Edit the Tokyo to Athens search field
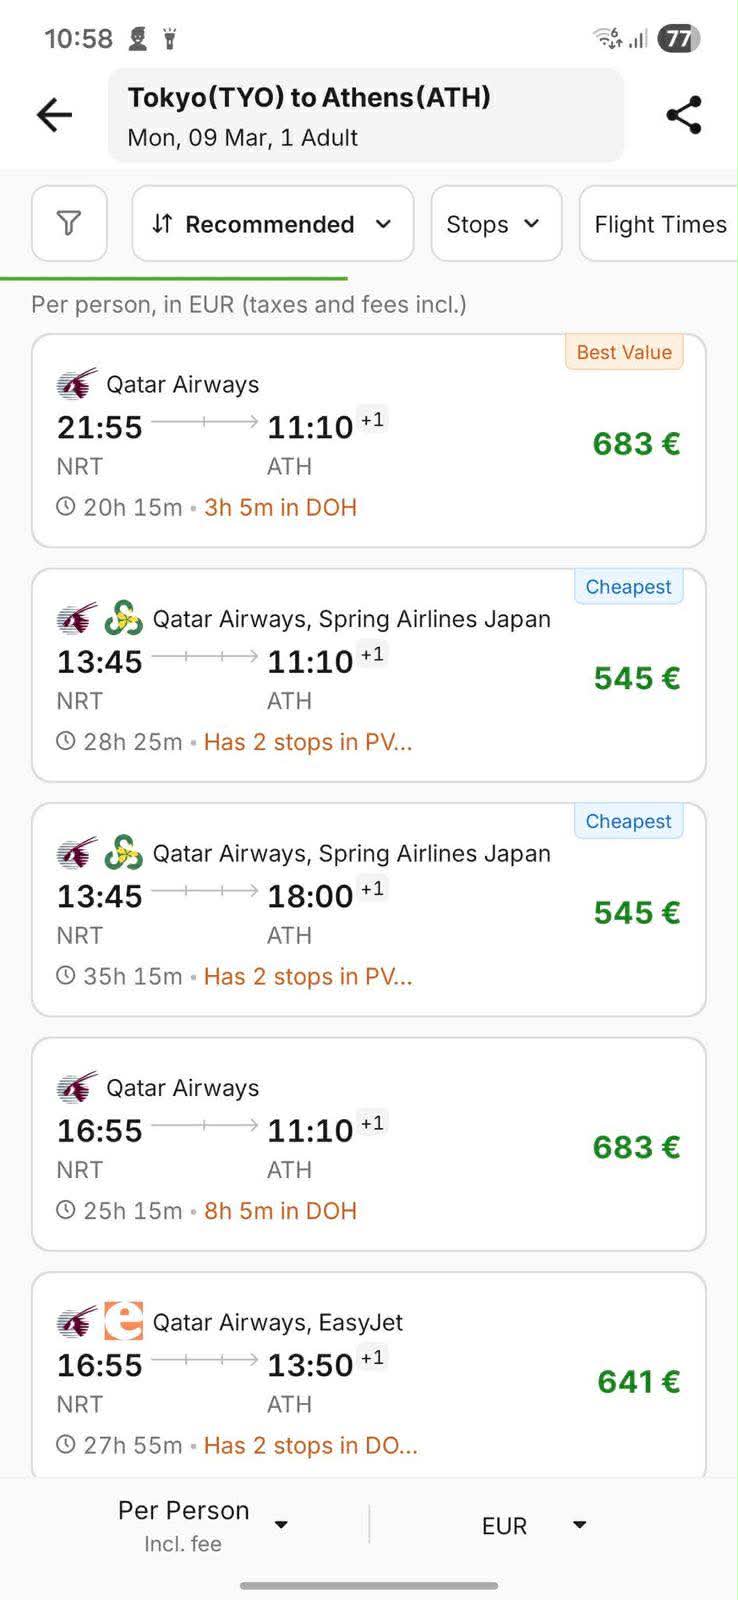The width and height of the screenshot is (738, 1600). pyautogui.click(x=365, y=116)
